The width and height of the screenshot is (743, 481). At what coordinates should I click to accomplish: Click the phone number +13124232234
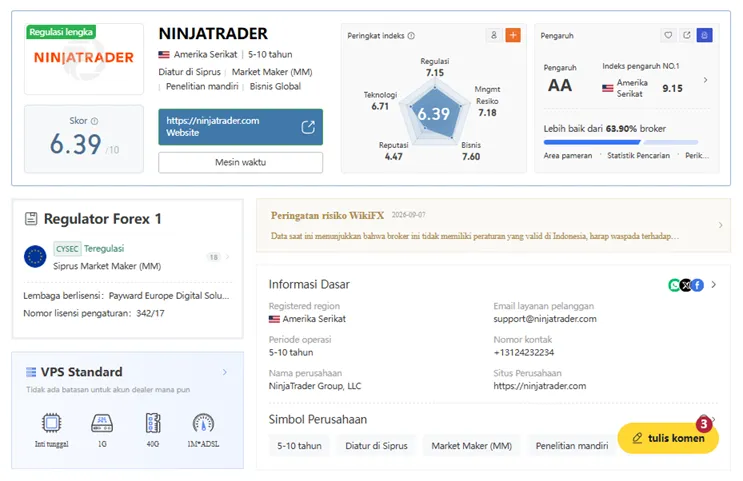coord(524,353)
